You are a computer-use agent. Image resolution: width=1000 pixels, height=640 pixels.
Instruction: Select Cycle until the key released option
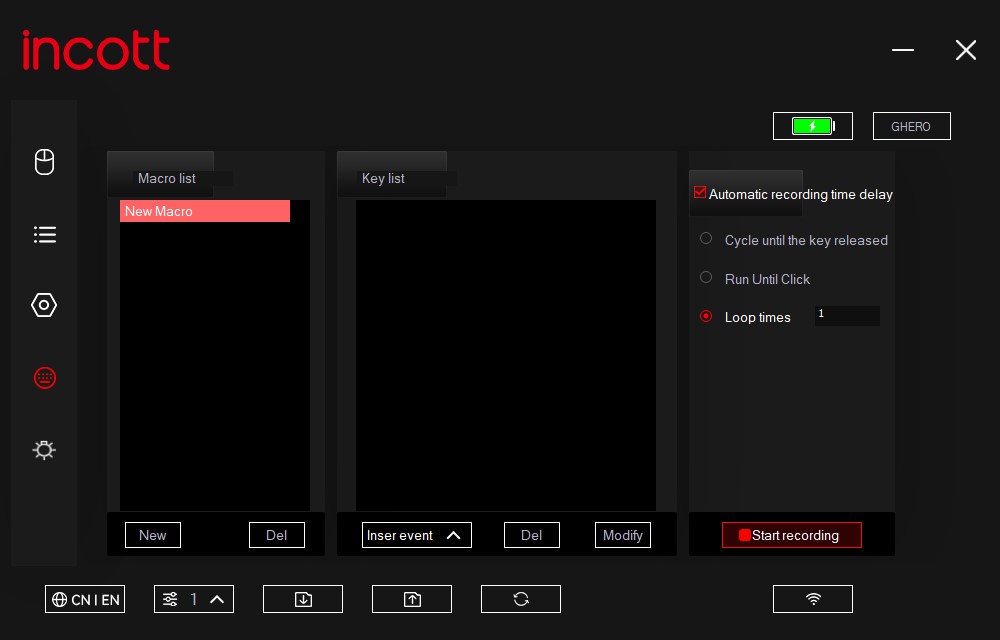tap(706, 238)
